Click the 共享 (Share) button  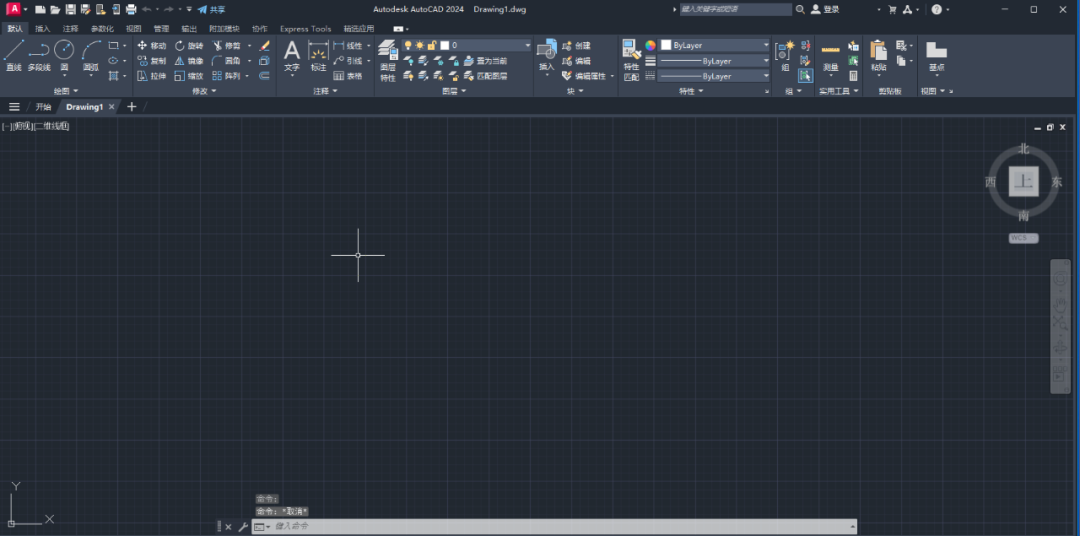coord(211,9)
